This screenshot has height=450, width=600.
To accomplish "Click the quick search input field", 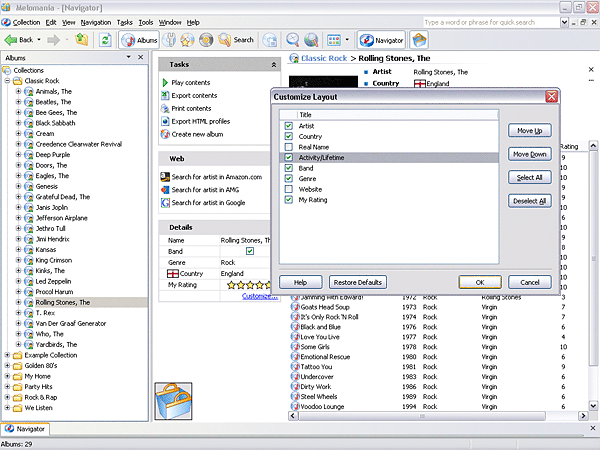I will [491, 22].
